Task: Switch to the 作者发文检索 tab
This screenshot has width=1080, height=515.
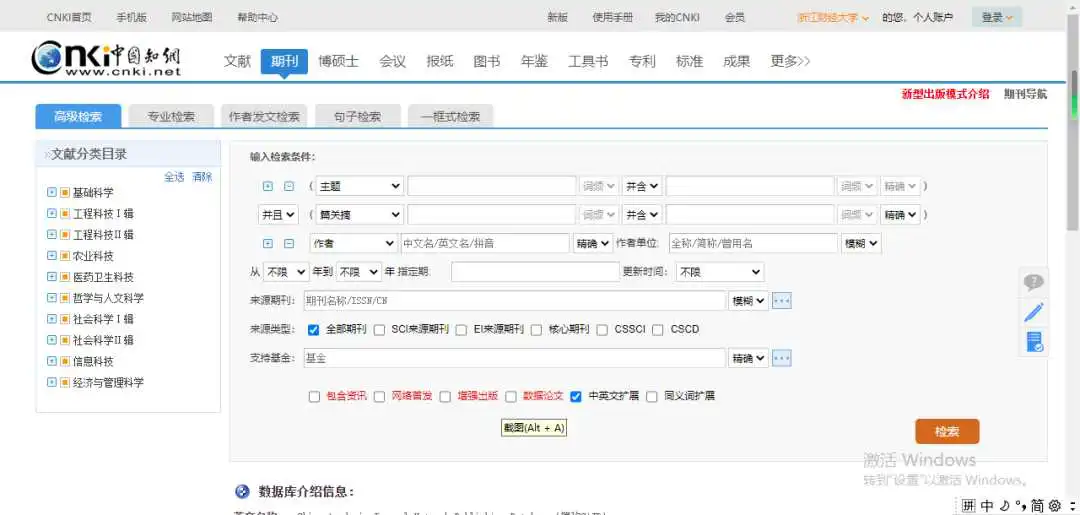Action: 264,116
